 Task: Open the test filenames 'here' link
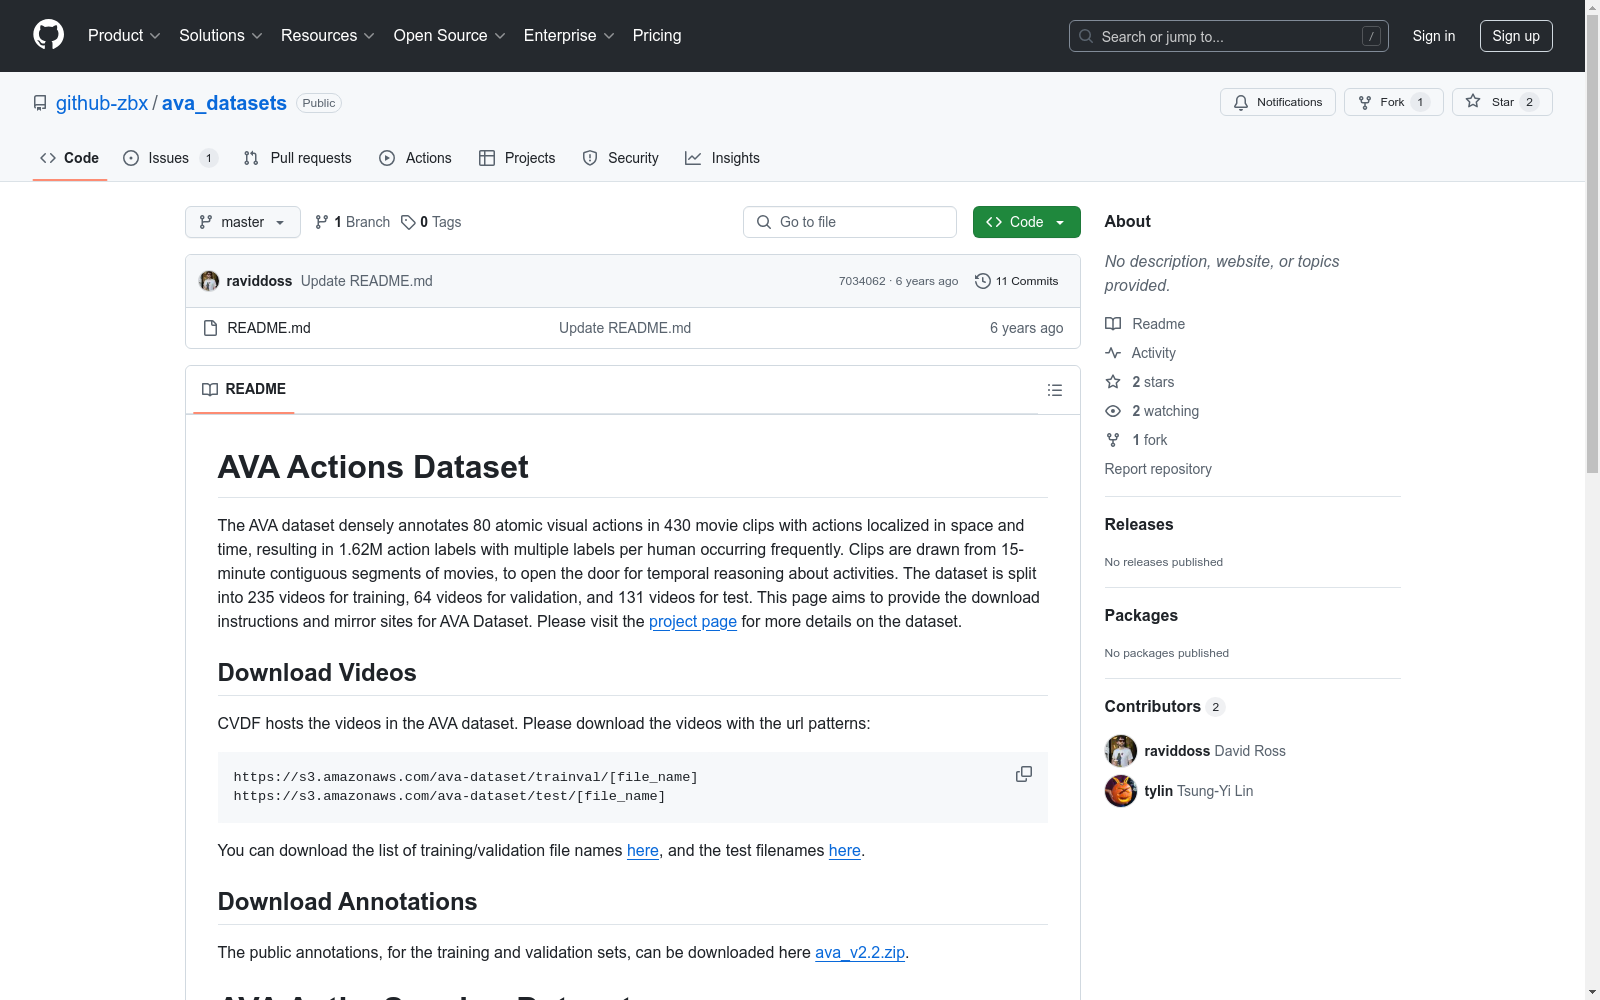pos(845,850)
